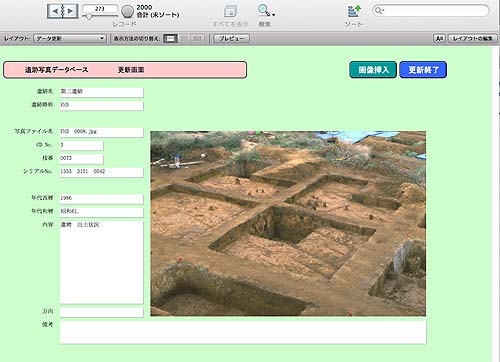Click the Edit Layout button

click(472, 39)
